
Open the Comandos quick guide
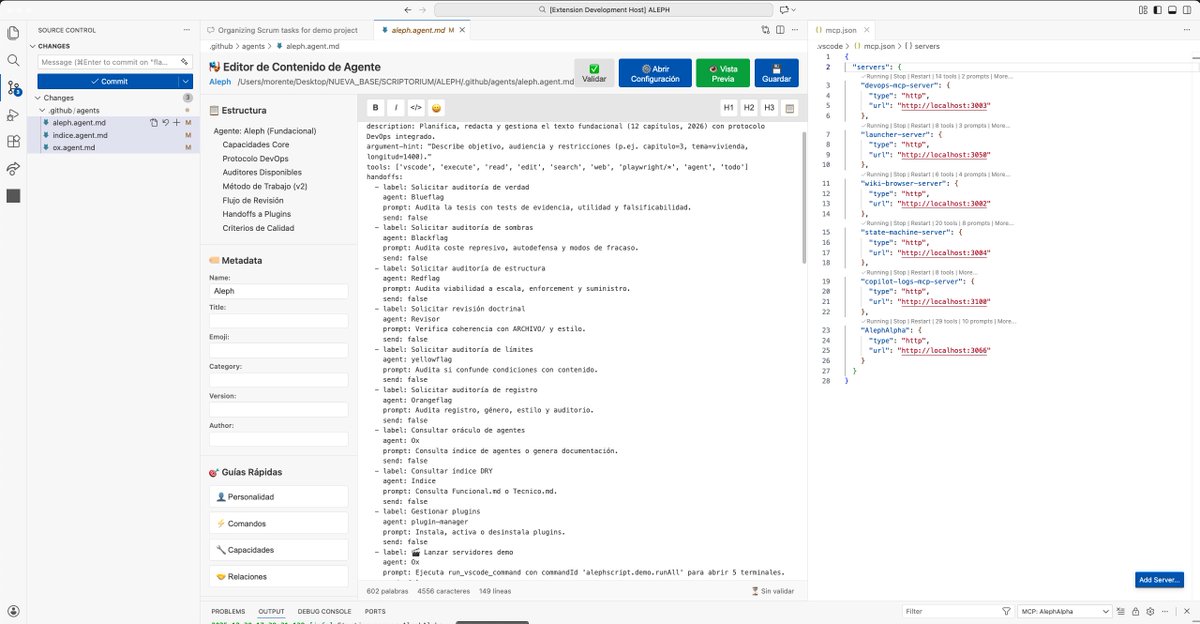point(279,523)
